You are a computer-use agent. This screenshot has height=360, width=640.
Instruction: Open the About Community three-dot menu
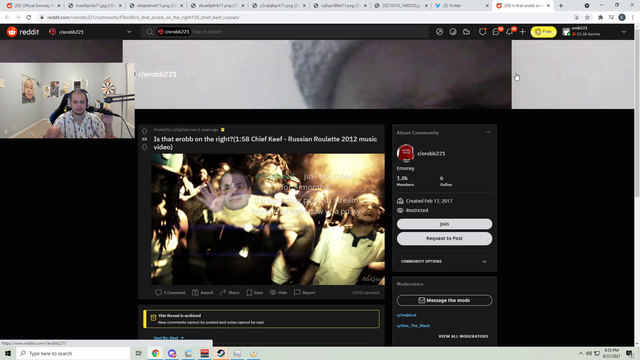[488, 132]
